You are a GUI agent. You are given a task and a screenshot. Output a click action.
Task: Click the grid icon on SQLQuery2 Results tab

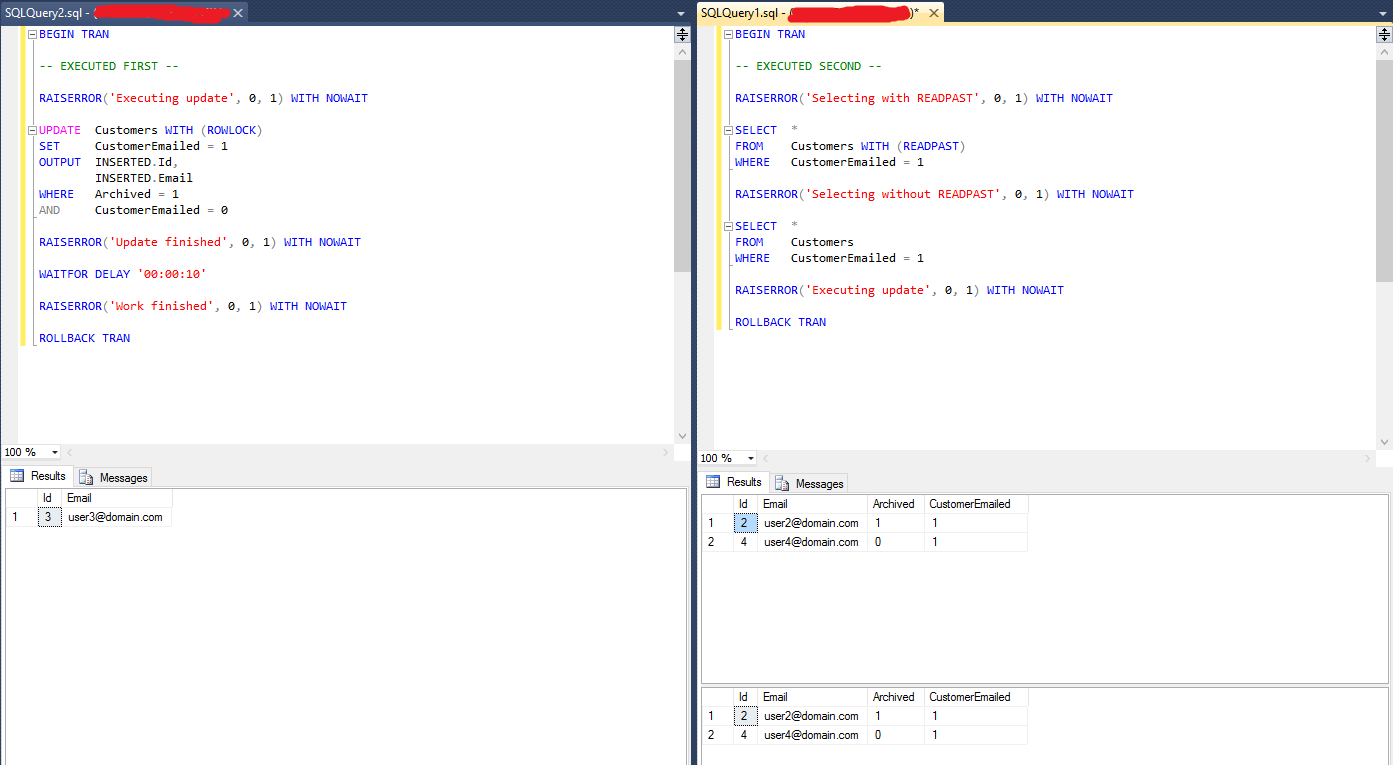17,477
